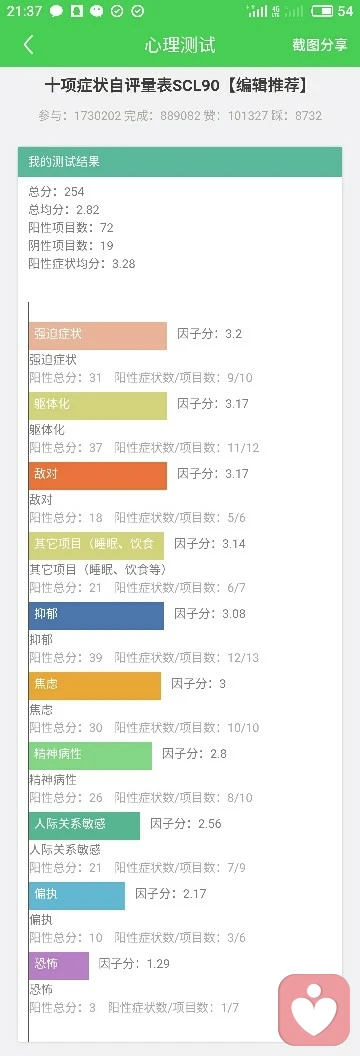The height and width of the screenshot is (1056, 360).
Task: Tap the 焦虑 amber bar
Action: (x=95, y=686)
